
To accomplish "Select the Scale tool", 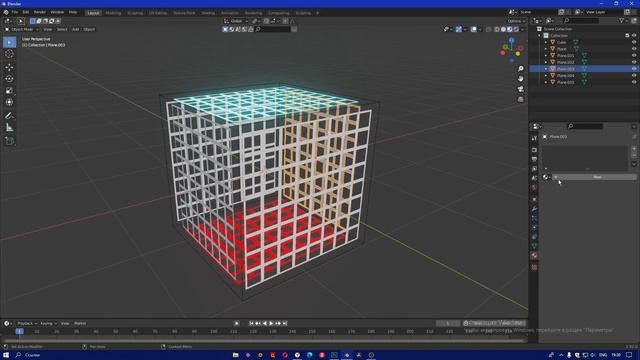I will 9,91.
